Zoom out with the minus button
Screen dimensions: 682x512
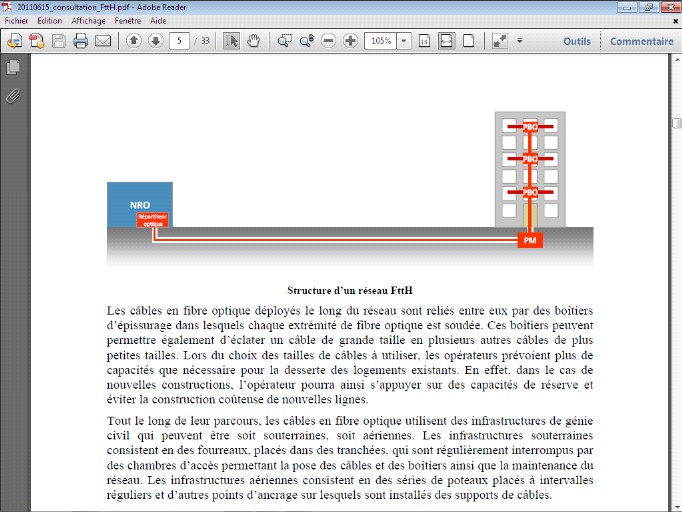coord(328,41)
